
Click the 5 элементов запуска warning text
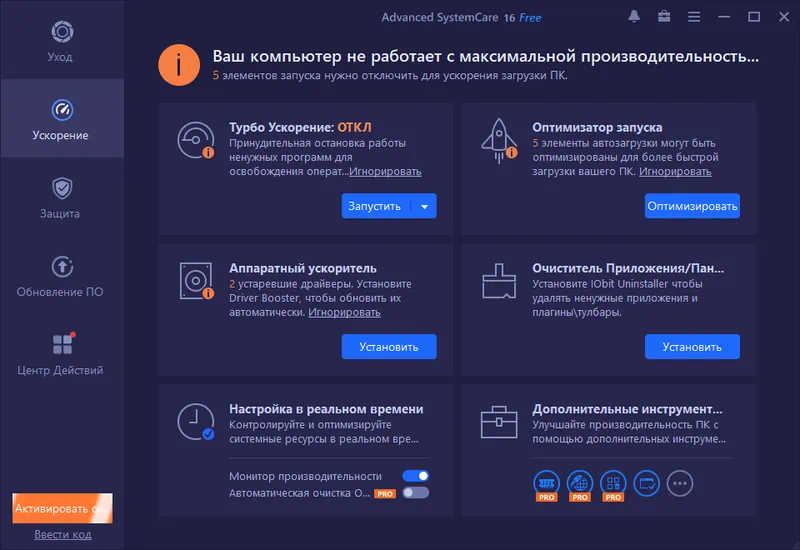[x=390, y=76]
